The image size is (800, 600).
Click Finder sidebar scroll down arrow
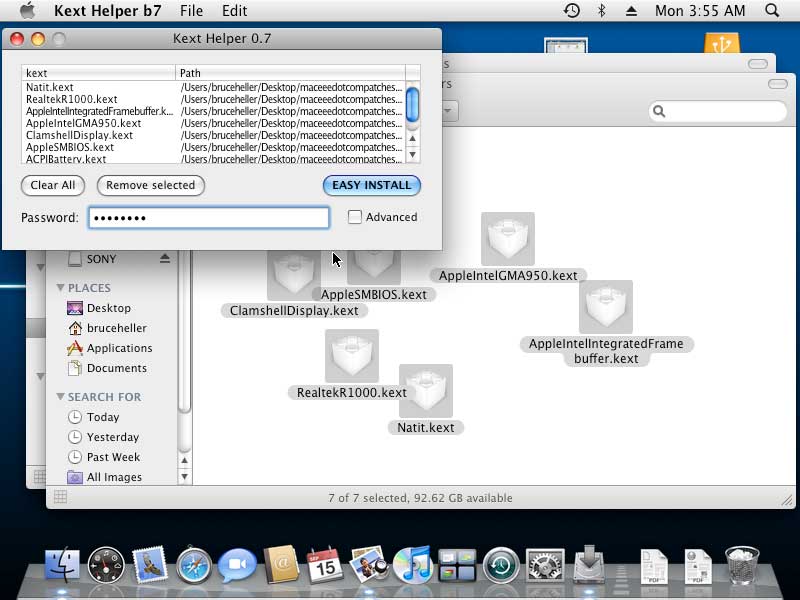pos(185,477)
